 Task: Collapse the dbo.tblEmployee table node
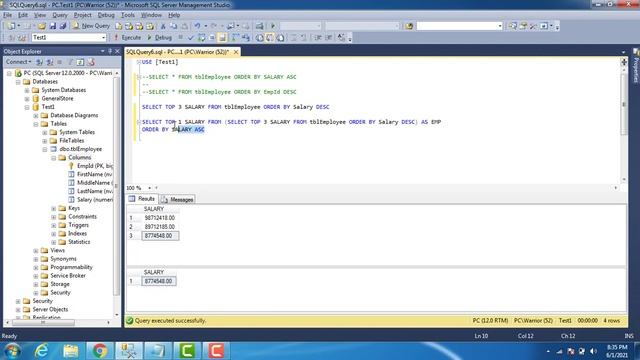click(x=45, y=149)
